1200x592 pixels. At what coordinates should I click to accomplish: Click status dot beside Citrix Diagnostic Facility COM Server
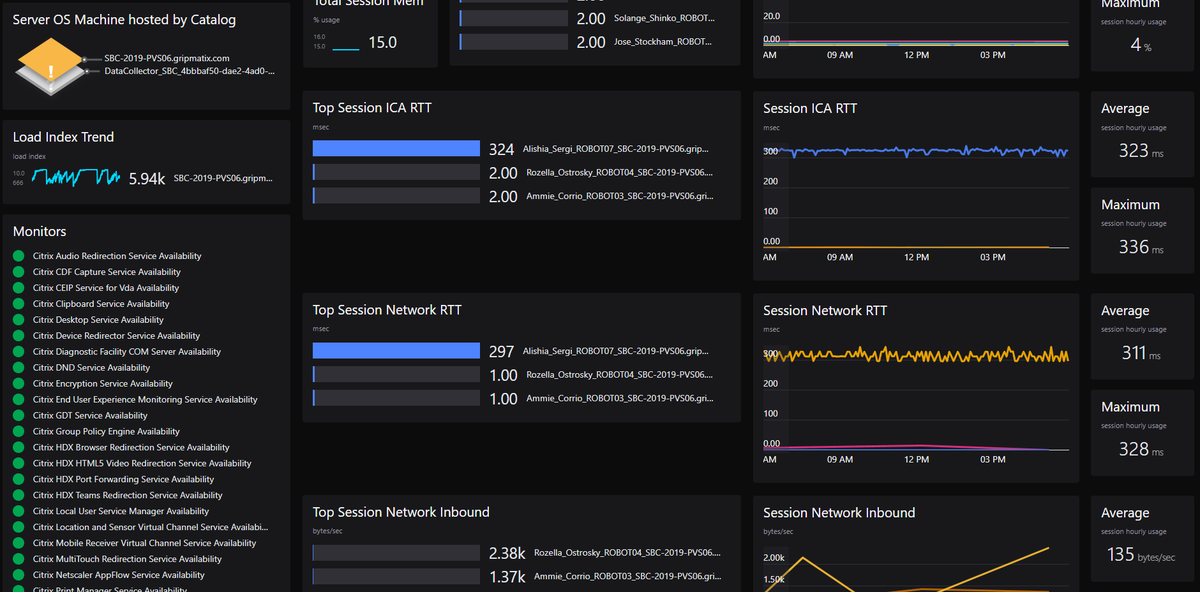18,352
